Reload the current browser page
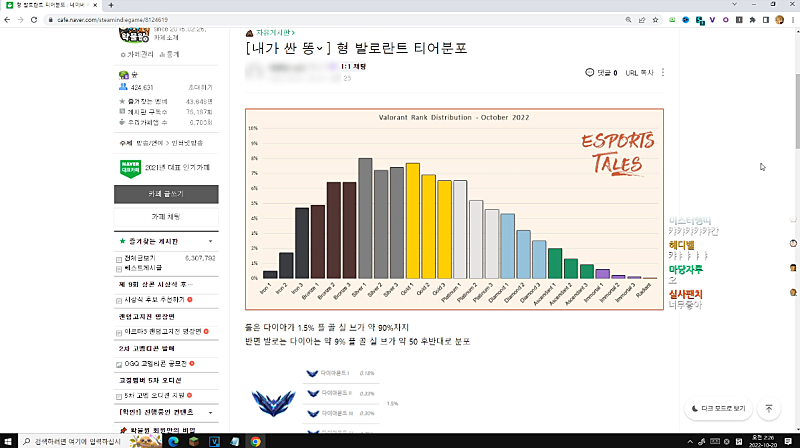This screenshot has width=800, height=448. 34,20
